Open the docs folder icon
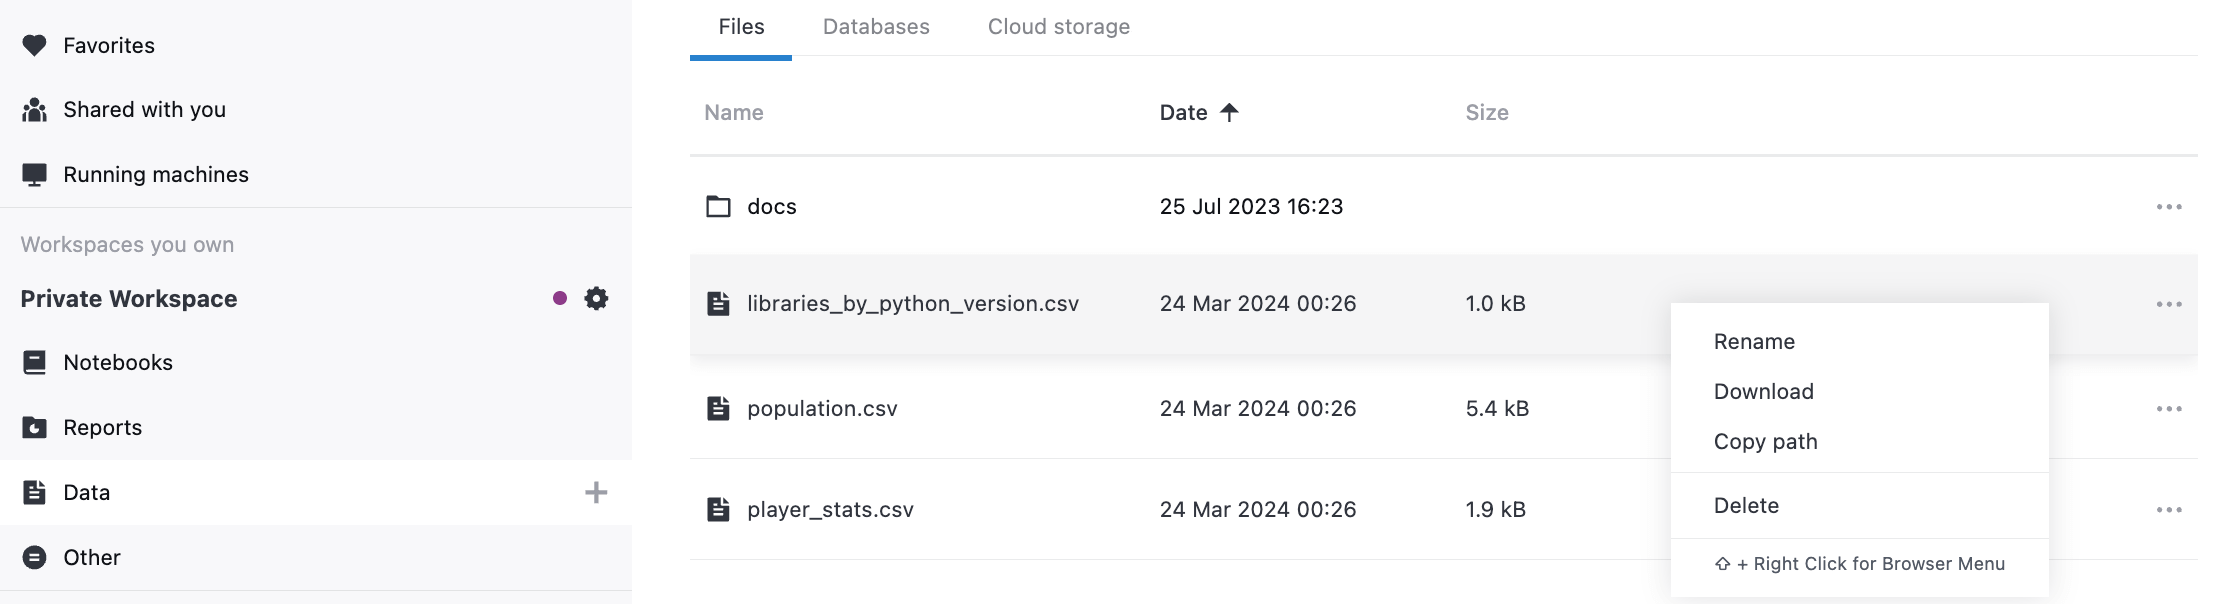This screenshot has width=2240, height=604. point(718,207)
